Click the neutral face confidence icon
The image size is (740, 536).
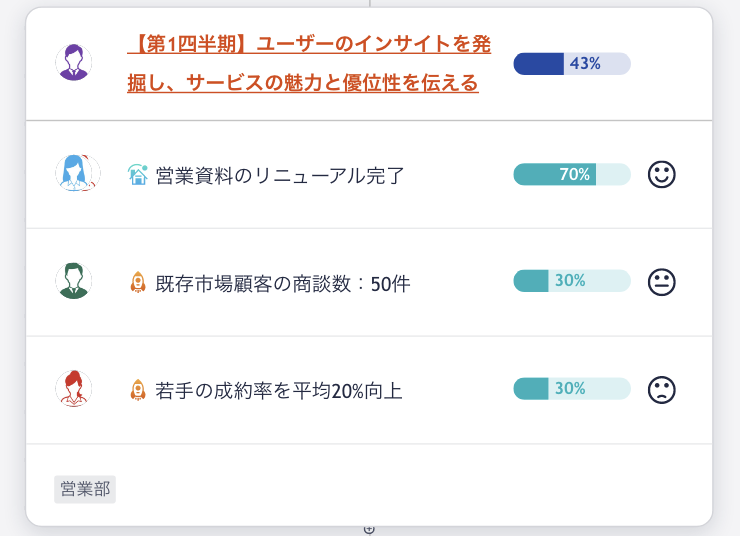[x=662, y=282]
